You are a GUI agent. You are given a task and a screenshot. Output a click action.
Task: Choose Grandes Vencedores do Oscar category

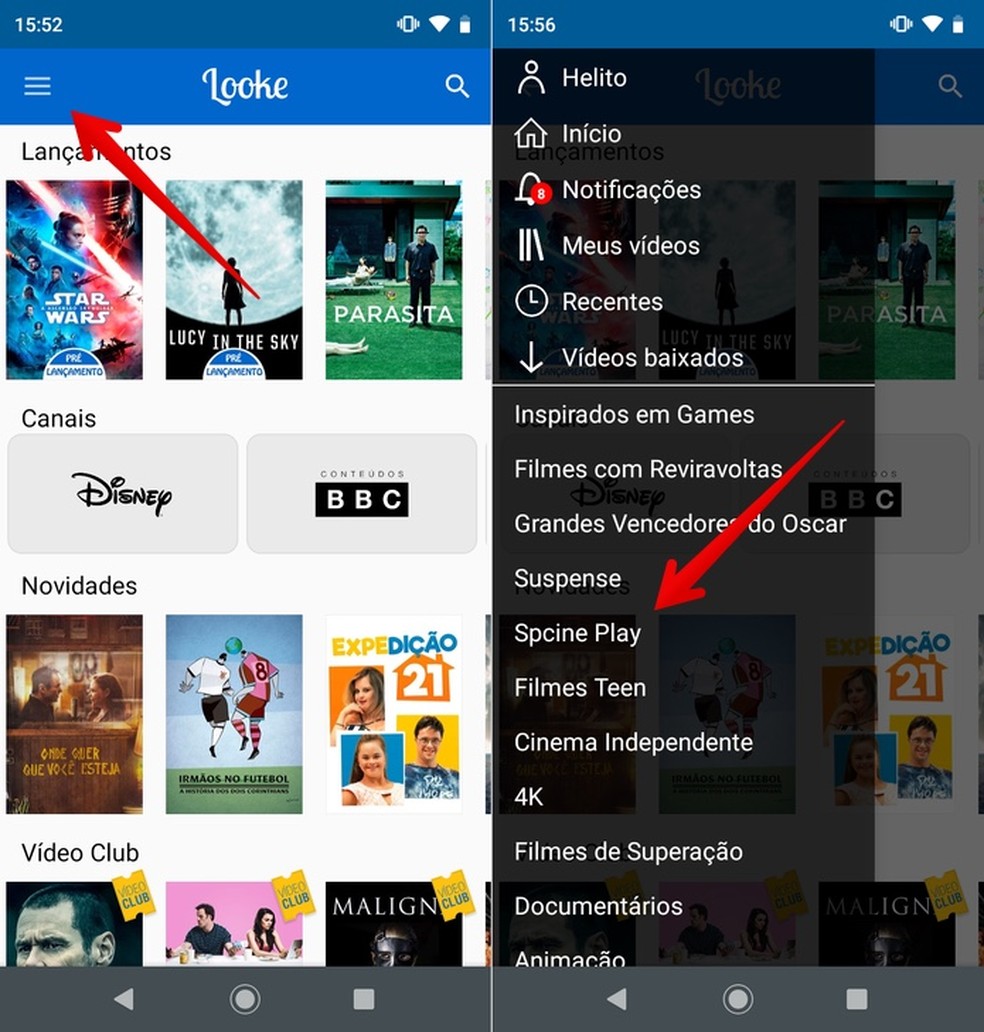[x=680, y=524]
